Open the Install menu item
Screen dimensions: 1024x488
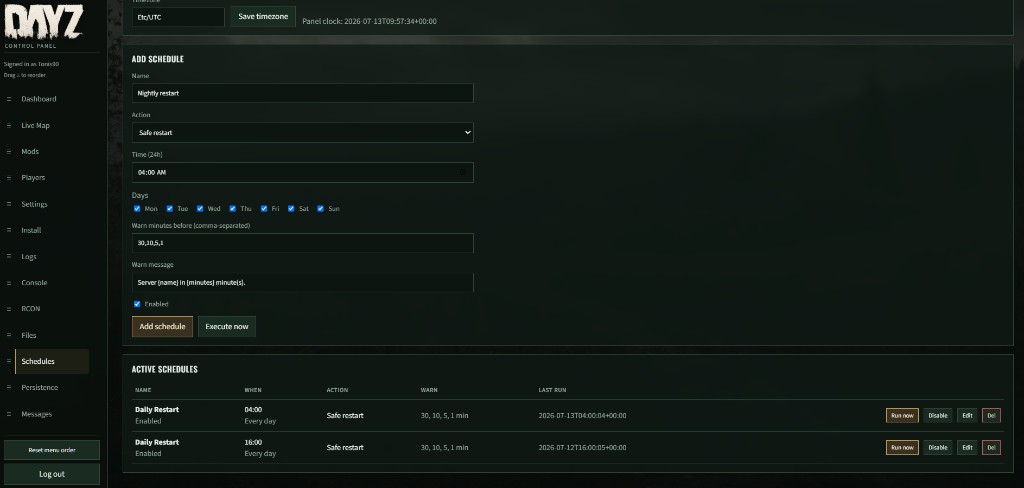coord(31,231)
